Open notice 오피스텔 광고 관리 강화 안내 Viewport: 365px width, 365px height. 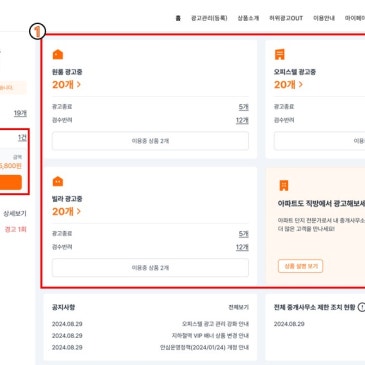215,324
